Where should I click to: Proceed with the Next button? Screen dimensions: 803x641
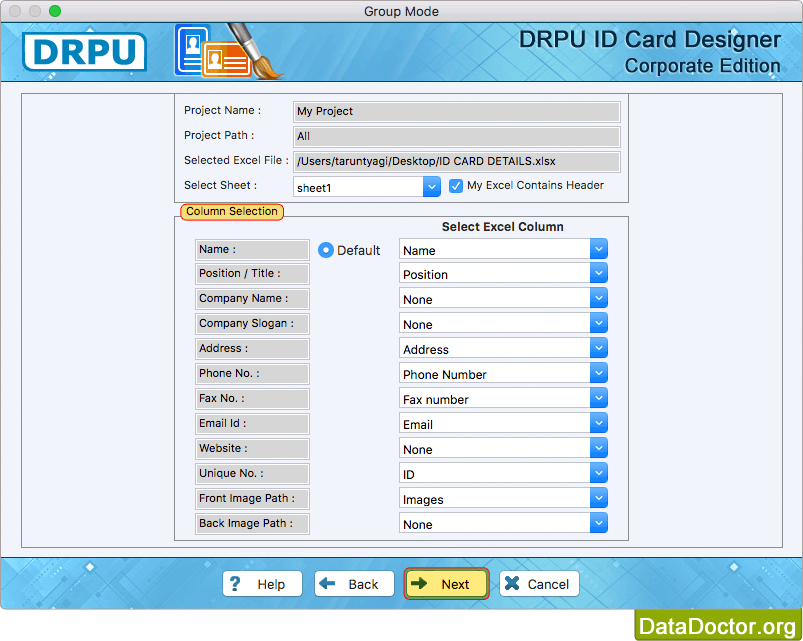(x=447, y=584)
